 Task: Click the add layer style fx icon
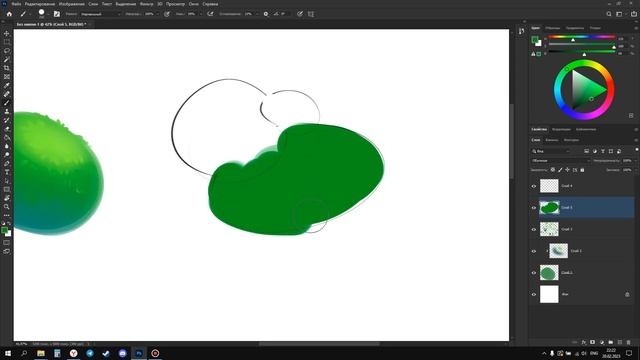click(584, 342)
